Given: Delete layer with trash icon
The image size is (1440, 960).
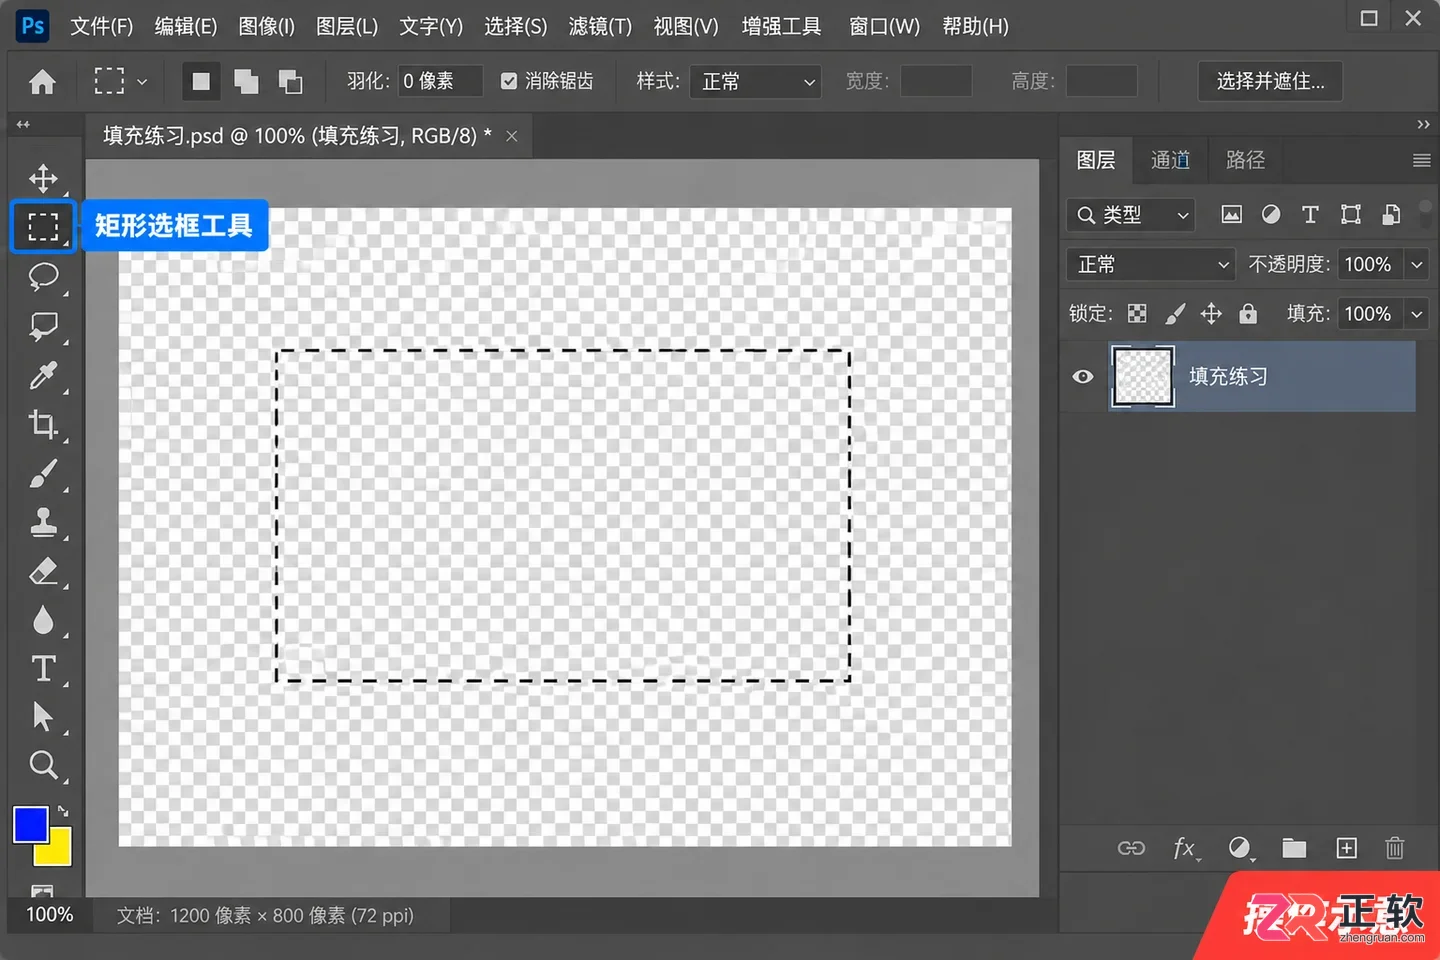Looking at the screenshot, I should tap(1395, 848).
